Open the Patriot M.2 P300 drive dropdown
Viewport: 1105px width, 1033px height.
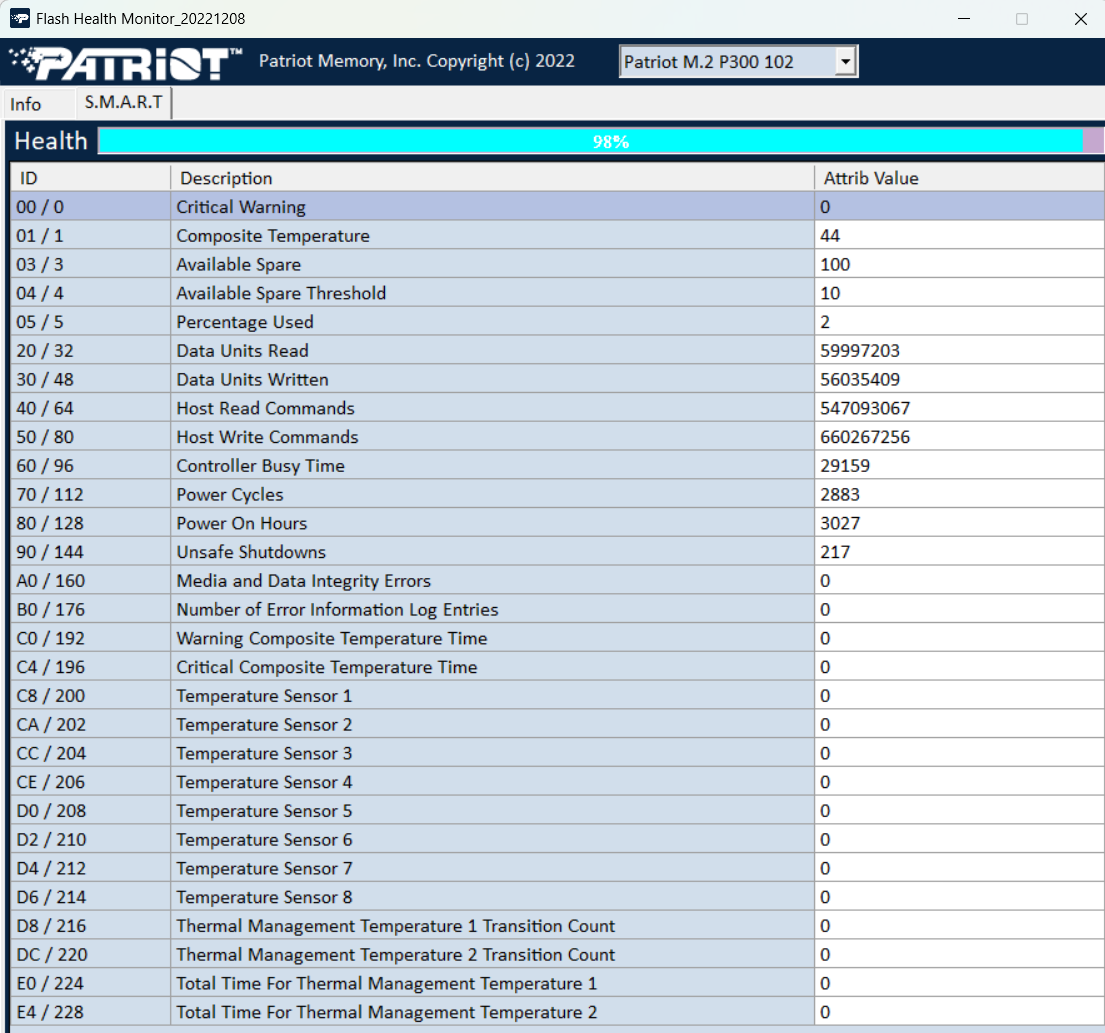(x=738, y=61)
